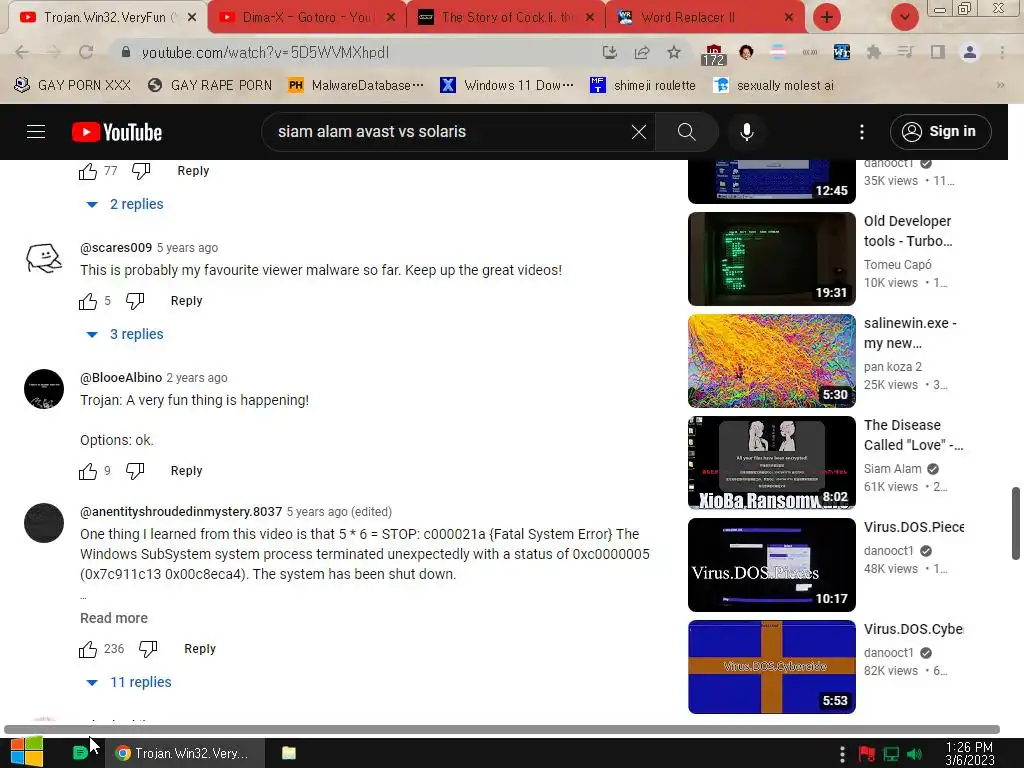The width and height of the screenshot is (1024, 768).
Task: Open the tab search dropdown arrow
Action: [x=904, y=17]
